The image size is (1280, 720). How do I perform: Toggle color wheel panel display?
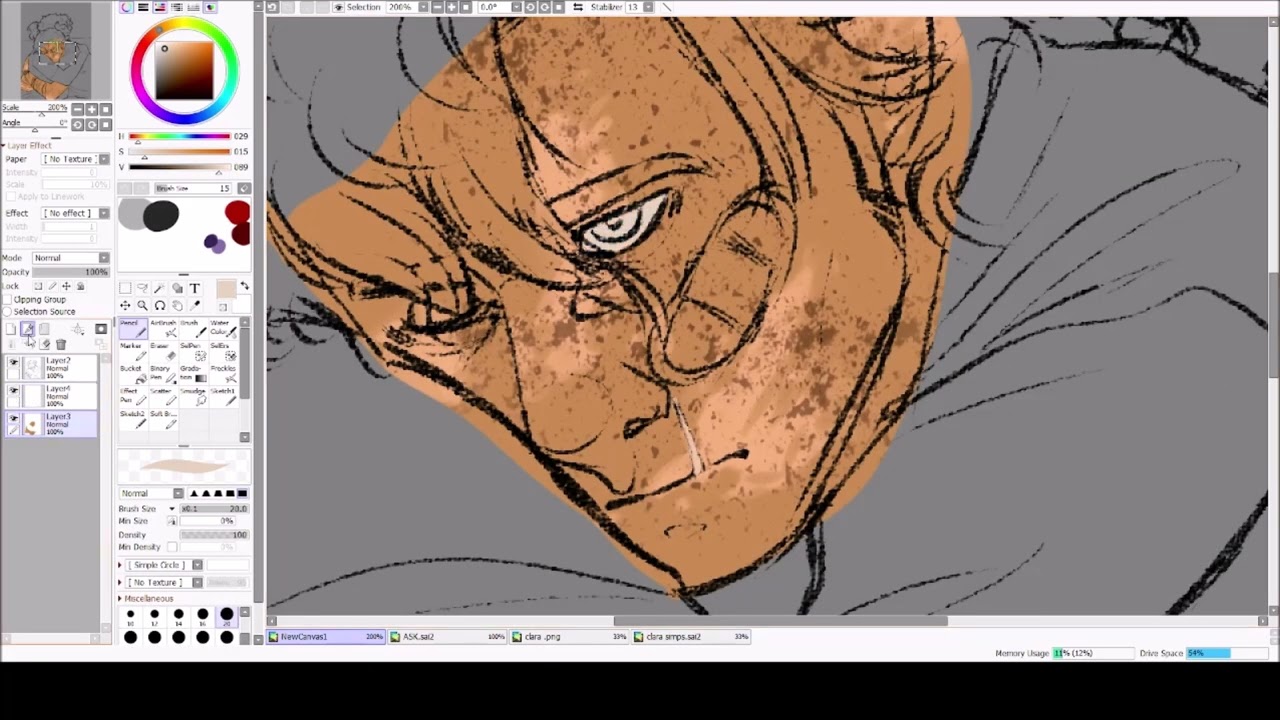(x=126, y=7)
